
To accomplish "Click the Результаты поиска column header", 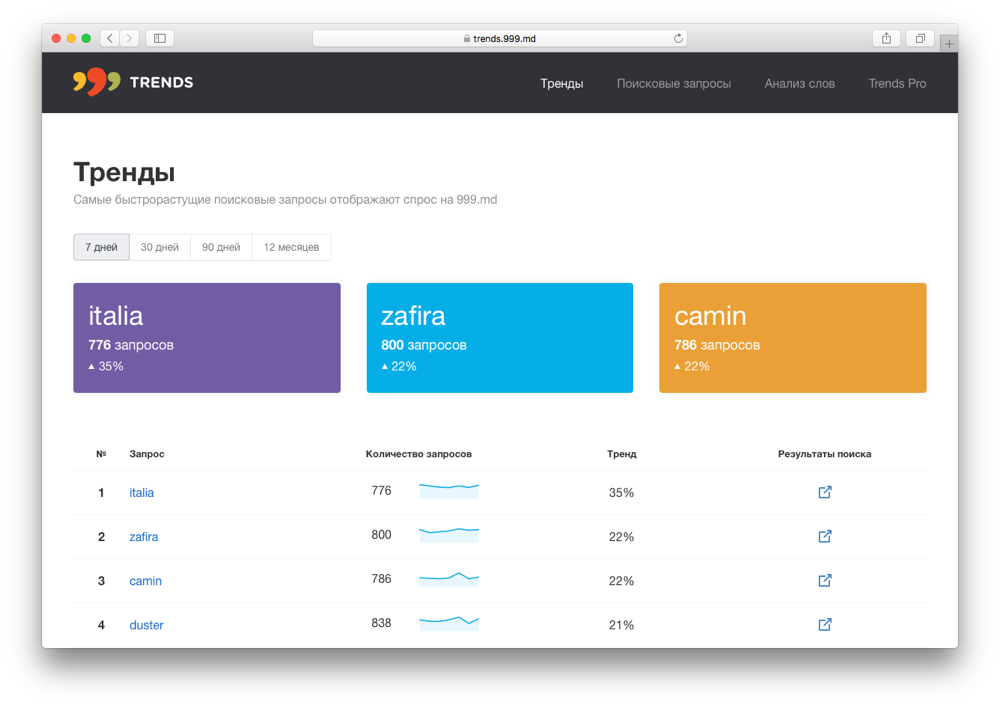I will (825, 454).
